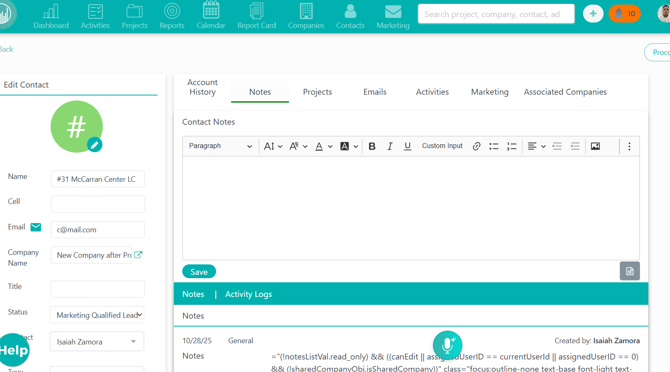
Task: Open the Reports page
Action: [x=172, y=16]
